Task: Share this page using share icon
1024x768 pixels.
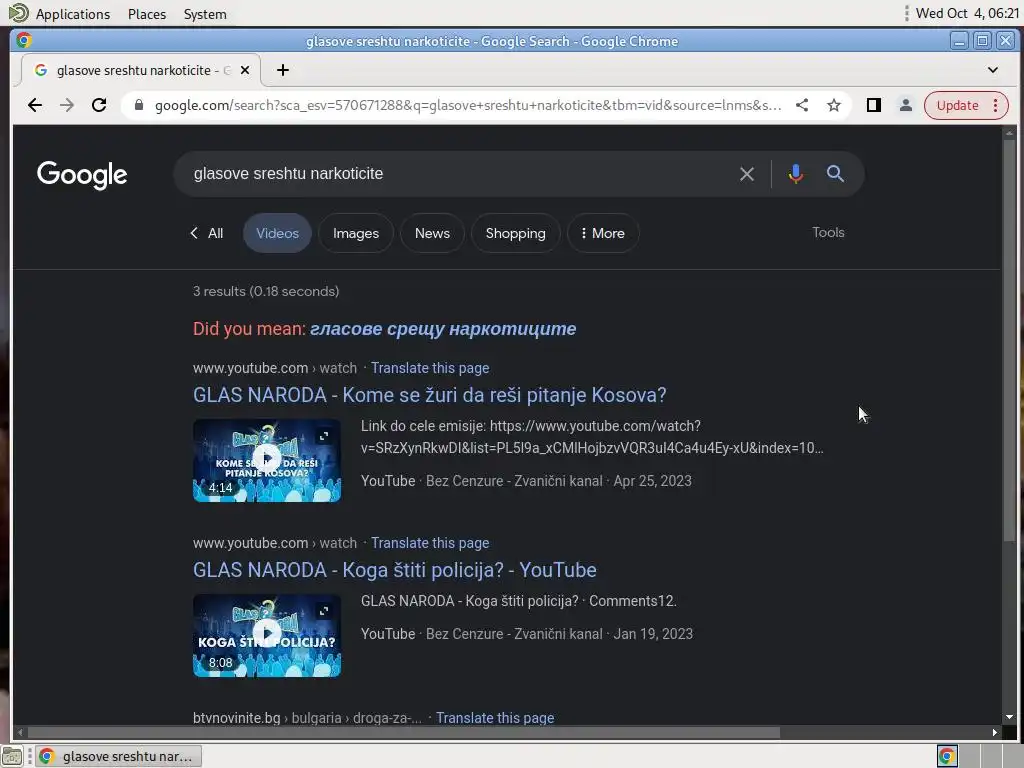Action: click(802, 105)
